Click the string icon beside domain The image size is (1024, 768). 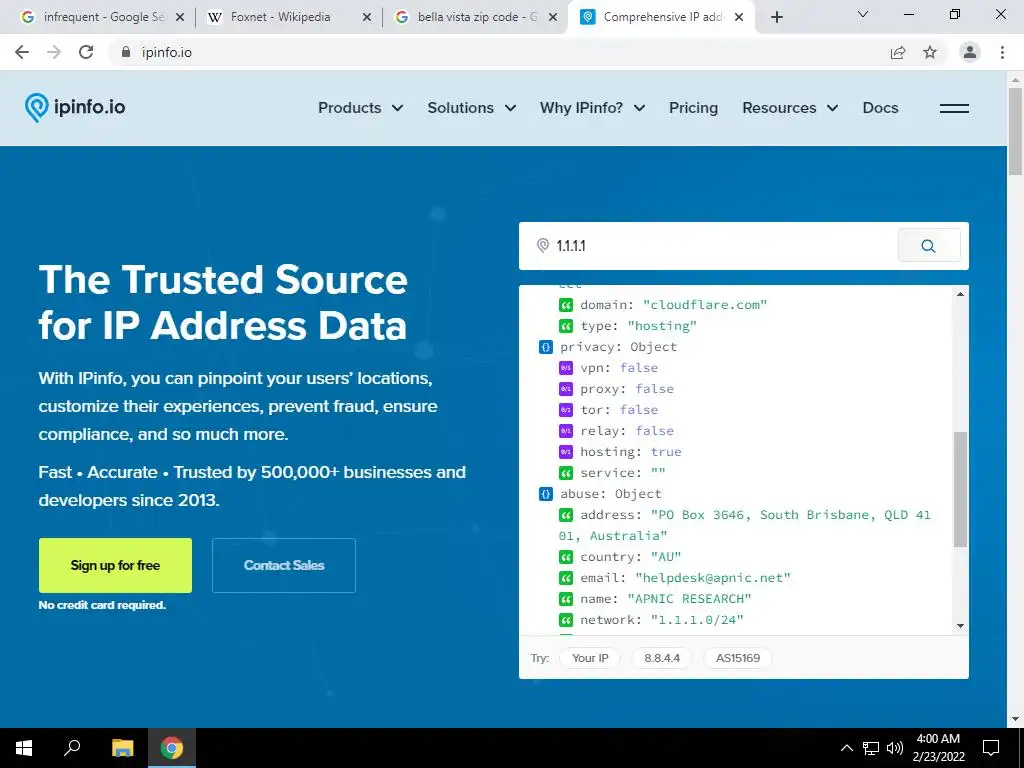(x=566, y=305)
